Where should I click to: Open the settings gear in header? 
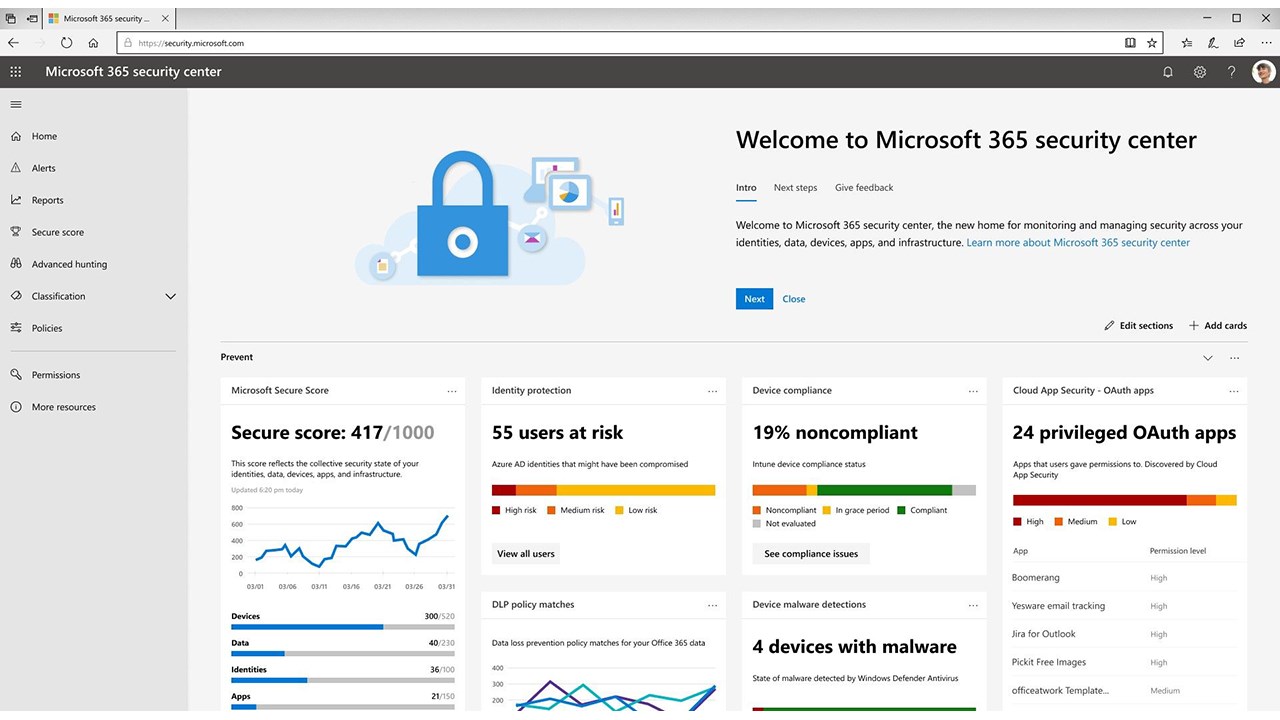(1200, 72)
